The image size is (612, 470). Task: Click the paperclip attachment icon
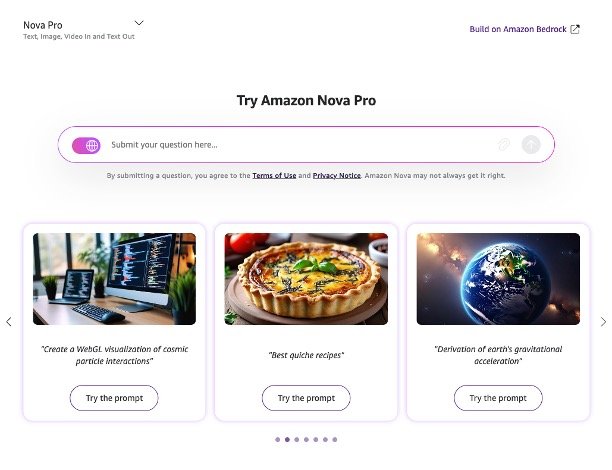coord(504,145)
